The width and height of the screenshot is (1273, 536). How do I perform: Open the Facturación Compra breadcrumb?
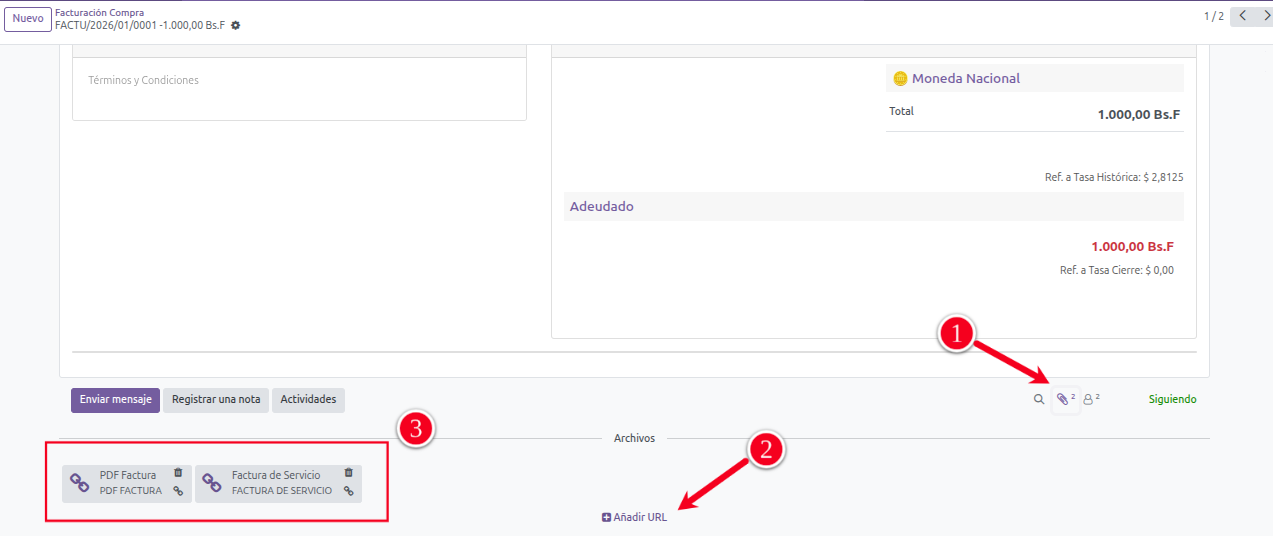(x=99, y=12)
